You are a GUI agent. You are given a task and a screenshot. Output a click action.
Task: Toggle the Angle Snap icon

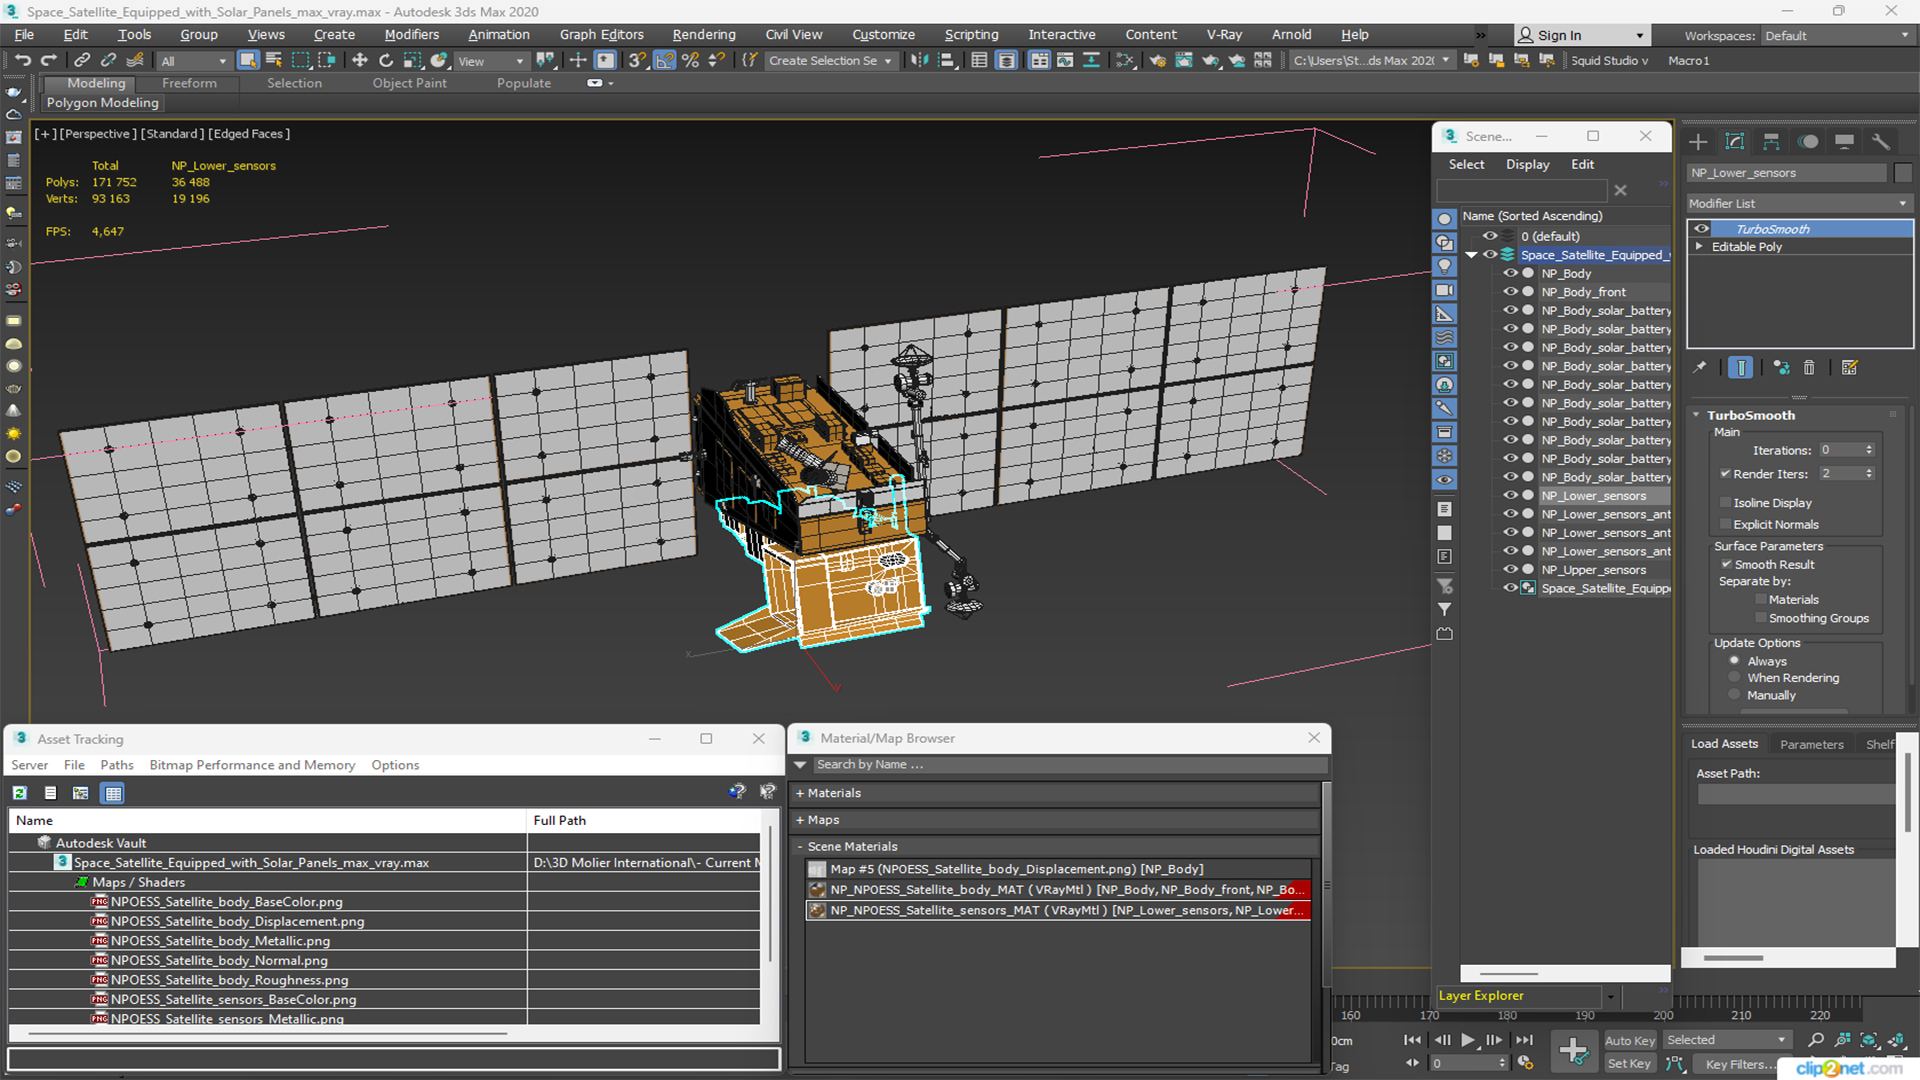(x=664, y=61)
